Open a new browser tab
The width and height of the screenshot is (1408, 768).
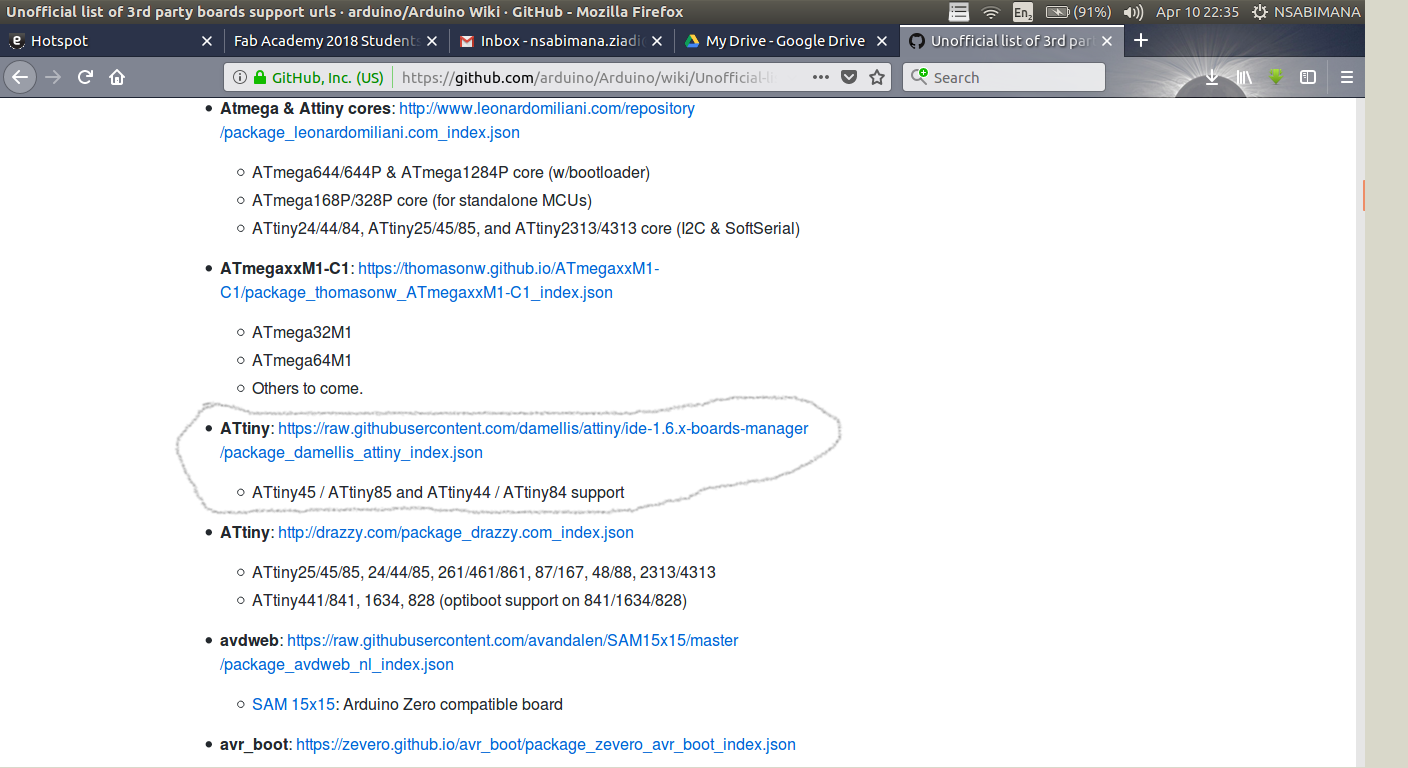[1140, 41]
